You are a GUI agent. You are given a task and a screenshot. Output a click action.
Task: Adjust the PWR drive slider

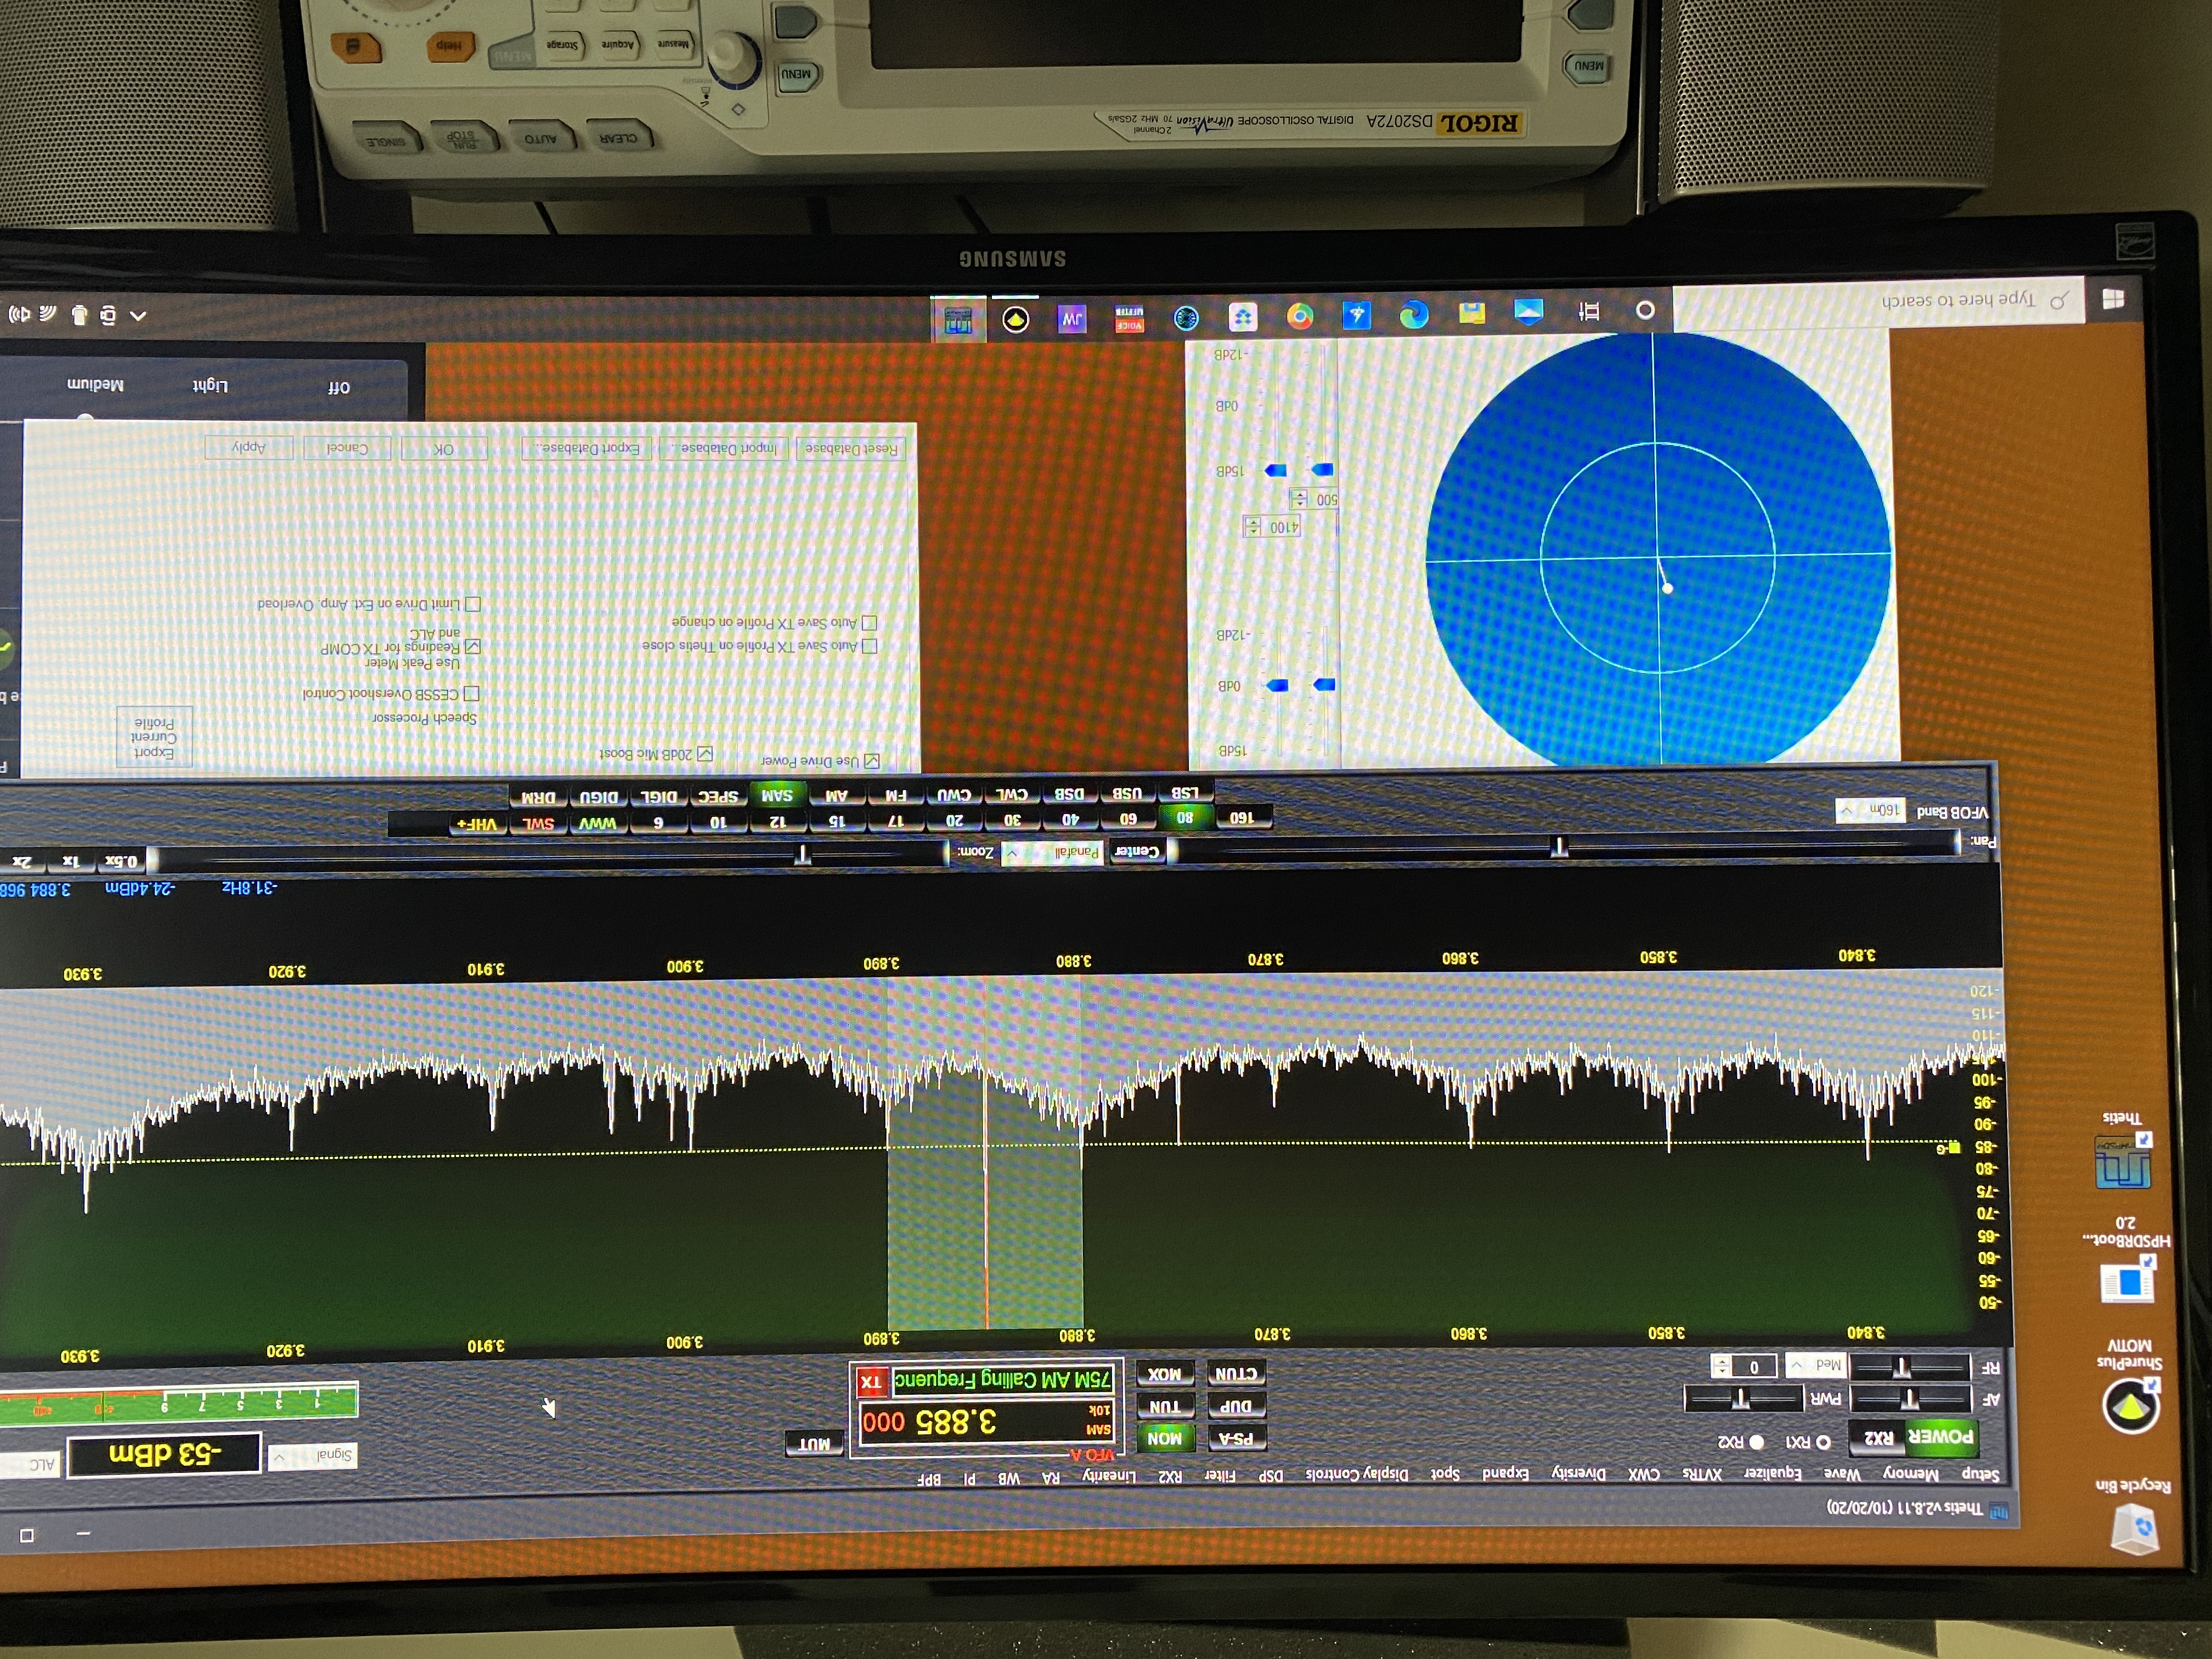[x=1745, y=1398]
